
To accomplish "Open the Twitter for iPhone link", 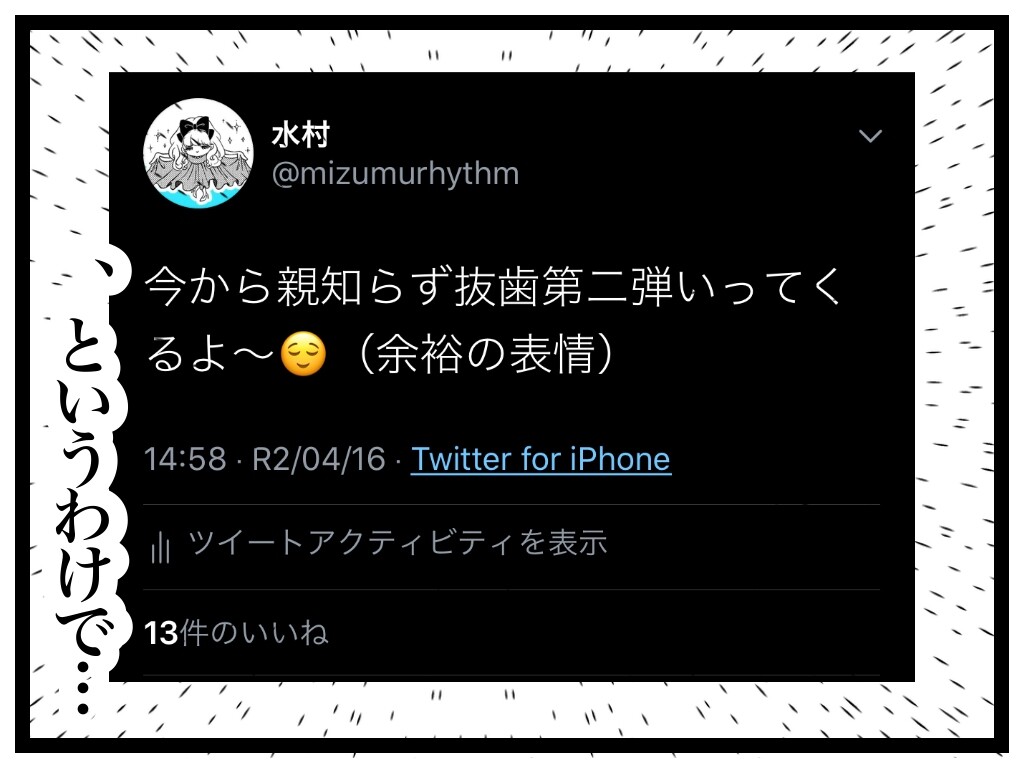I will point(541,459).
